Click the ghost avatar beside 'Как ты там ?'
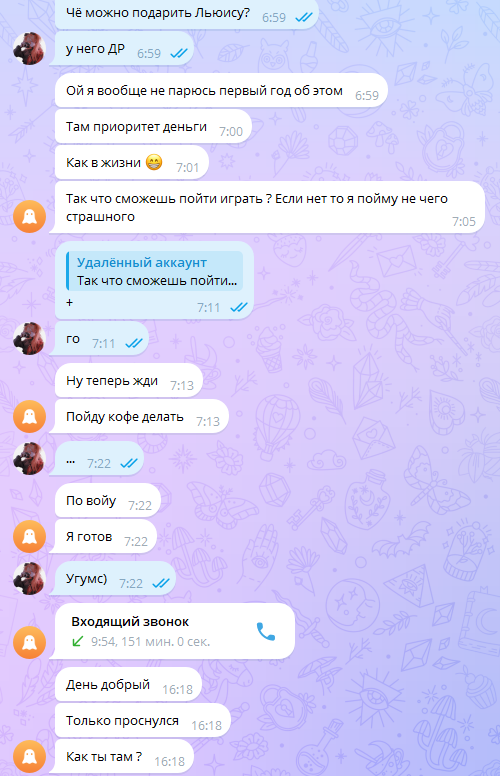 tap(29, 756)
